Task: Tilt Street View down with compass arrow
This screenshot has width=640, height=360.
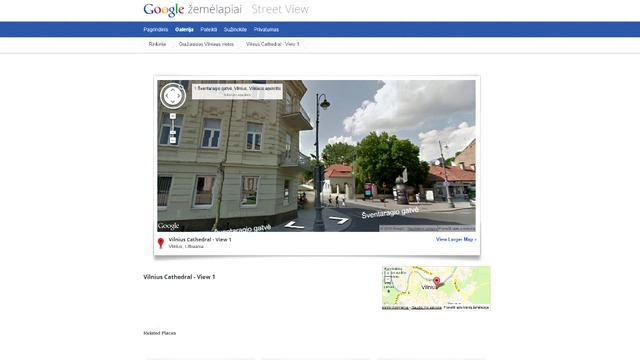Action: [x=173, y=102]
